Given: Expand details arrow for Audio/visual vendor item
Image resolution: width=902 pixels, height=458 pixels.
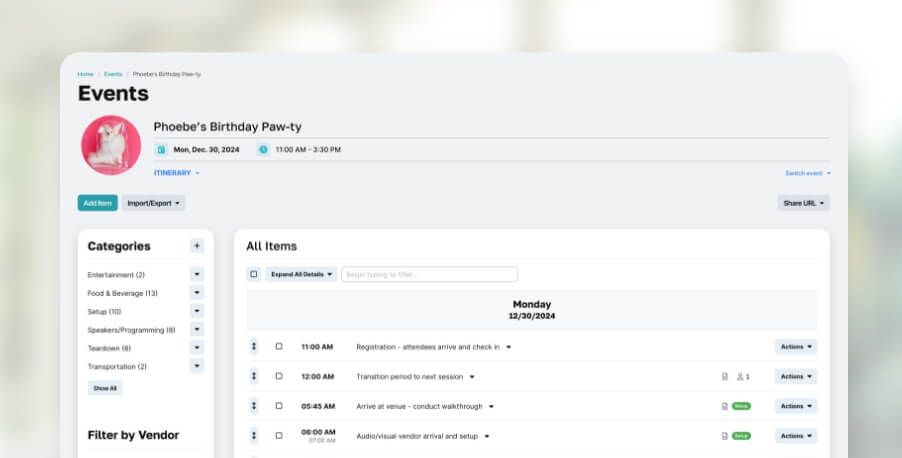Looking at the screenshot, I should click(x=487, y=436).
